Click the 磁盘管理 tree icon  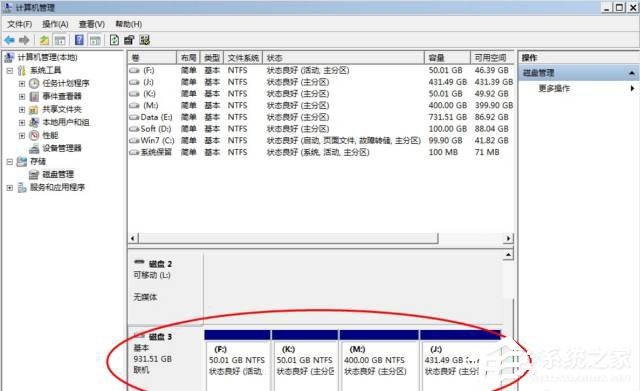click(x=34, y=174)
